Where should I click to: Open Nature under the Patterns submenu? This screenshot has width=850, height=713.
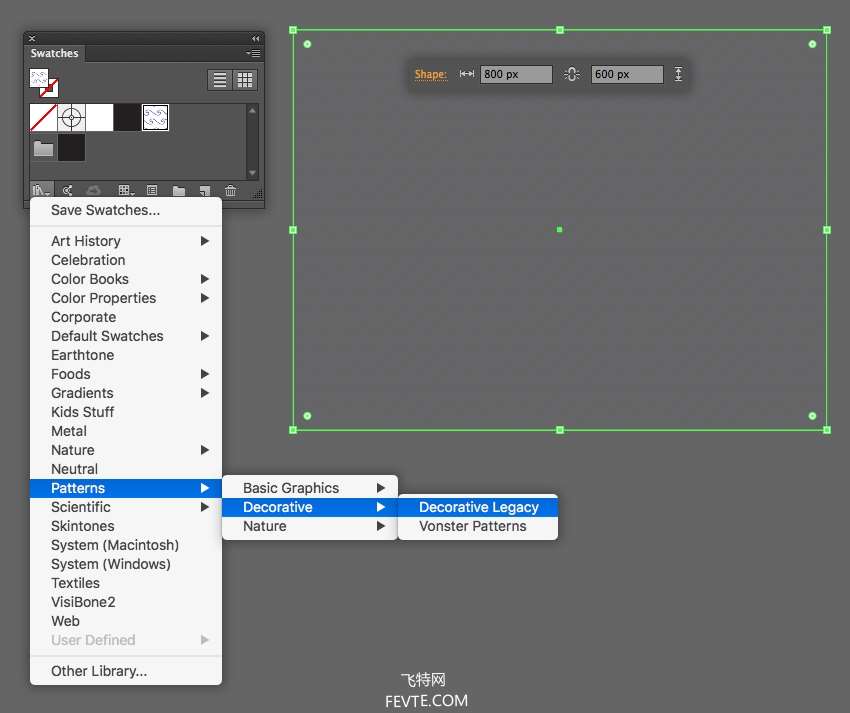pos(310,526)
